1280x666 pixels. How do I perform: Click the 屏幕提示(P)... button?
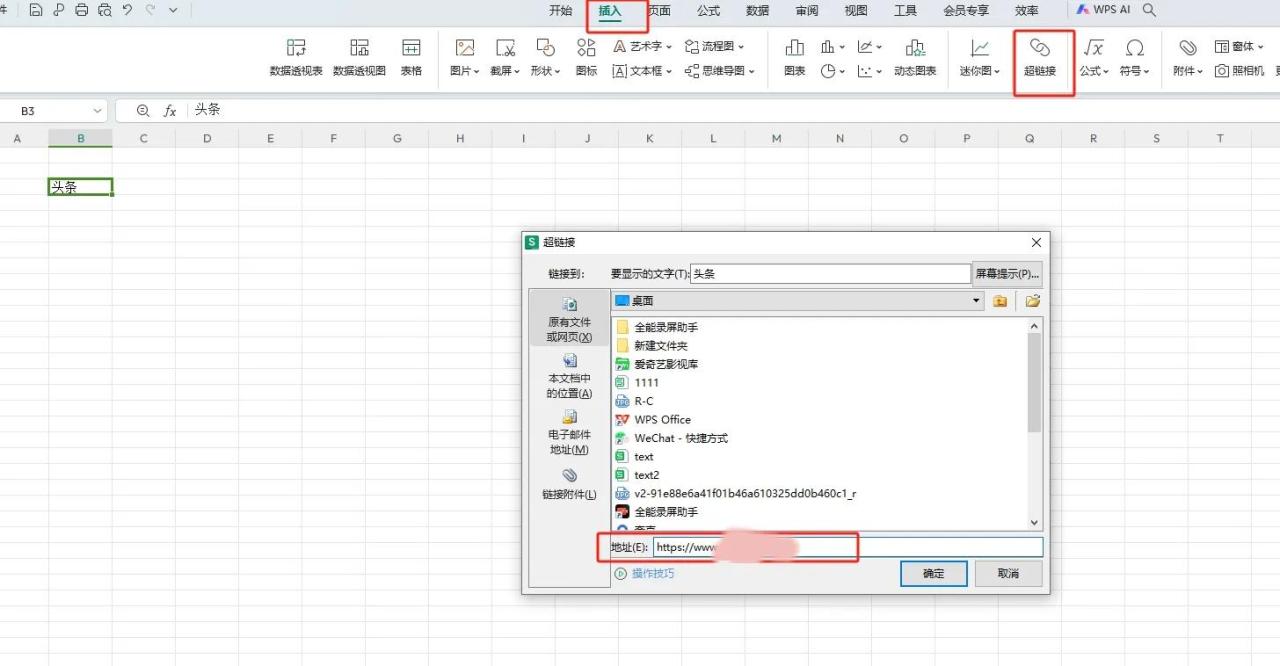(1008, 274)
